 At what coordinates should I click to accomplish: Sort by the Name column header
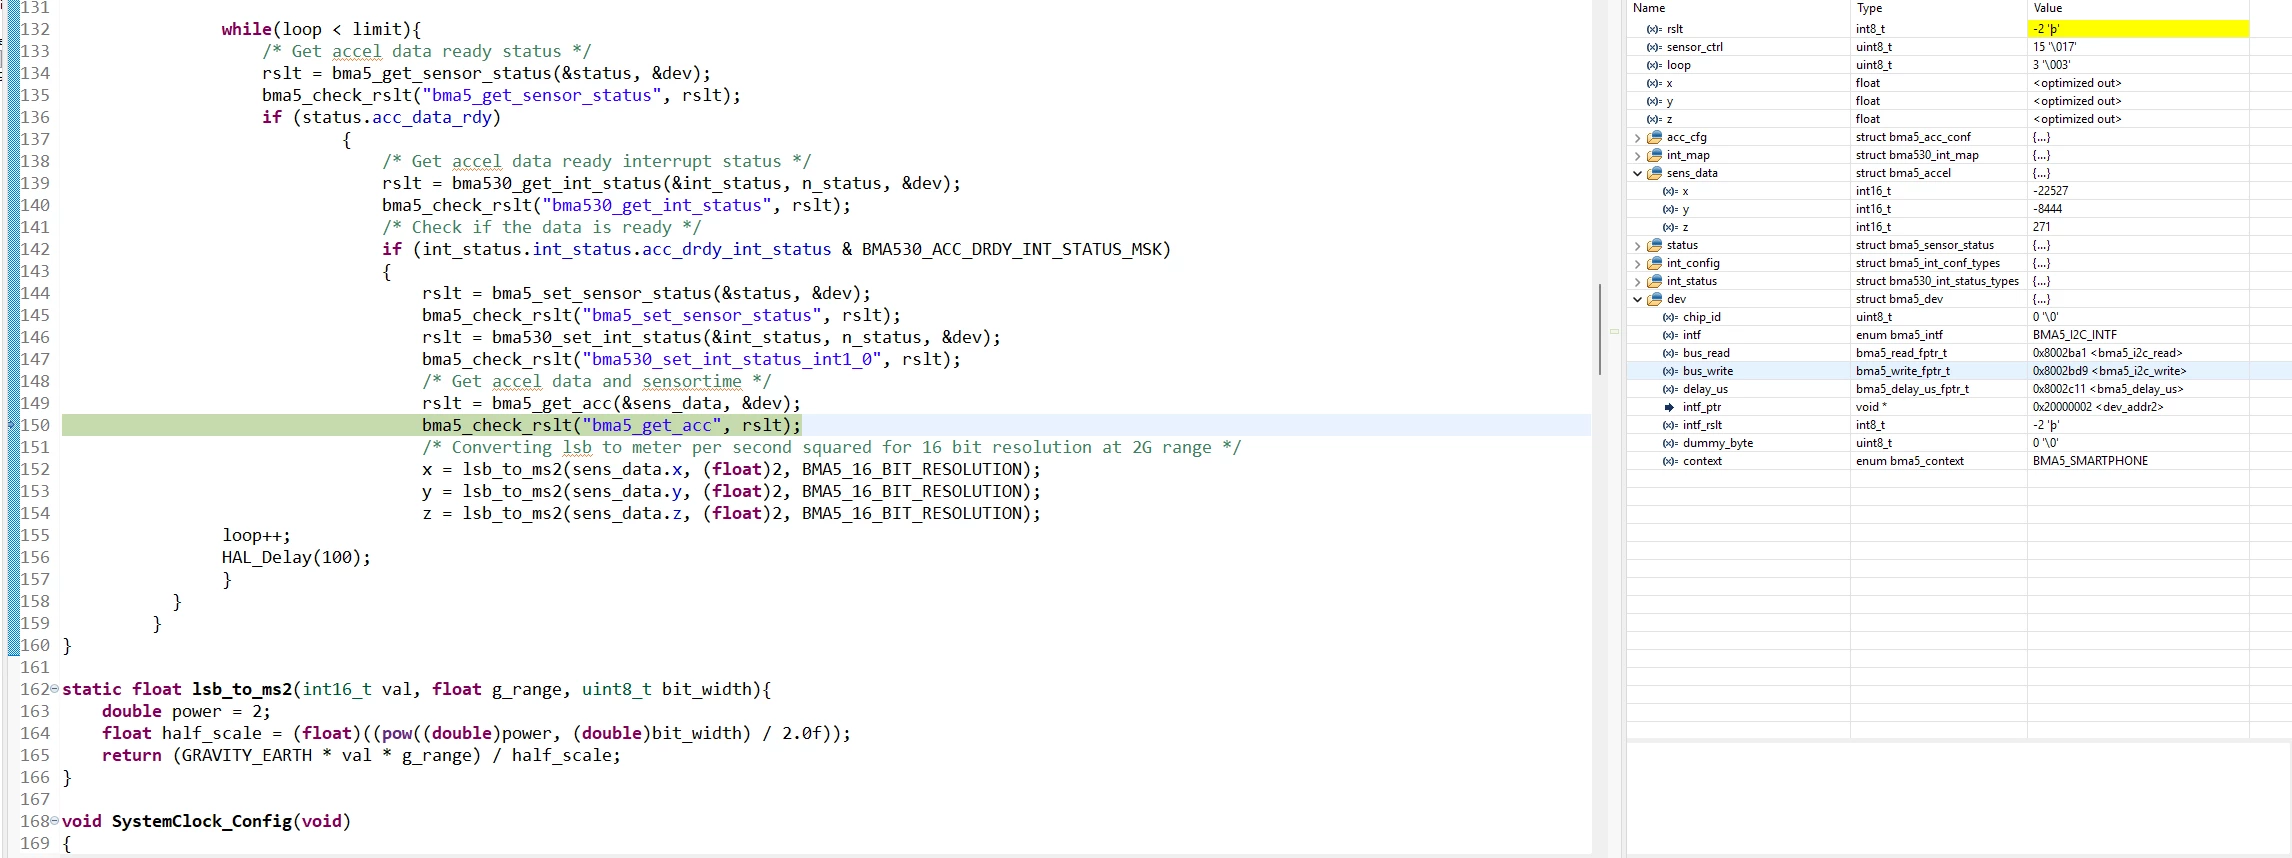(1738, 8)
